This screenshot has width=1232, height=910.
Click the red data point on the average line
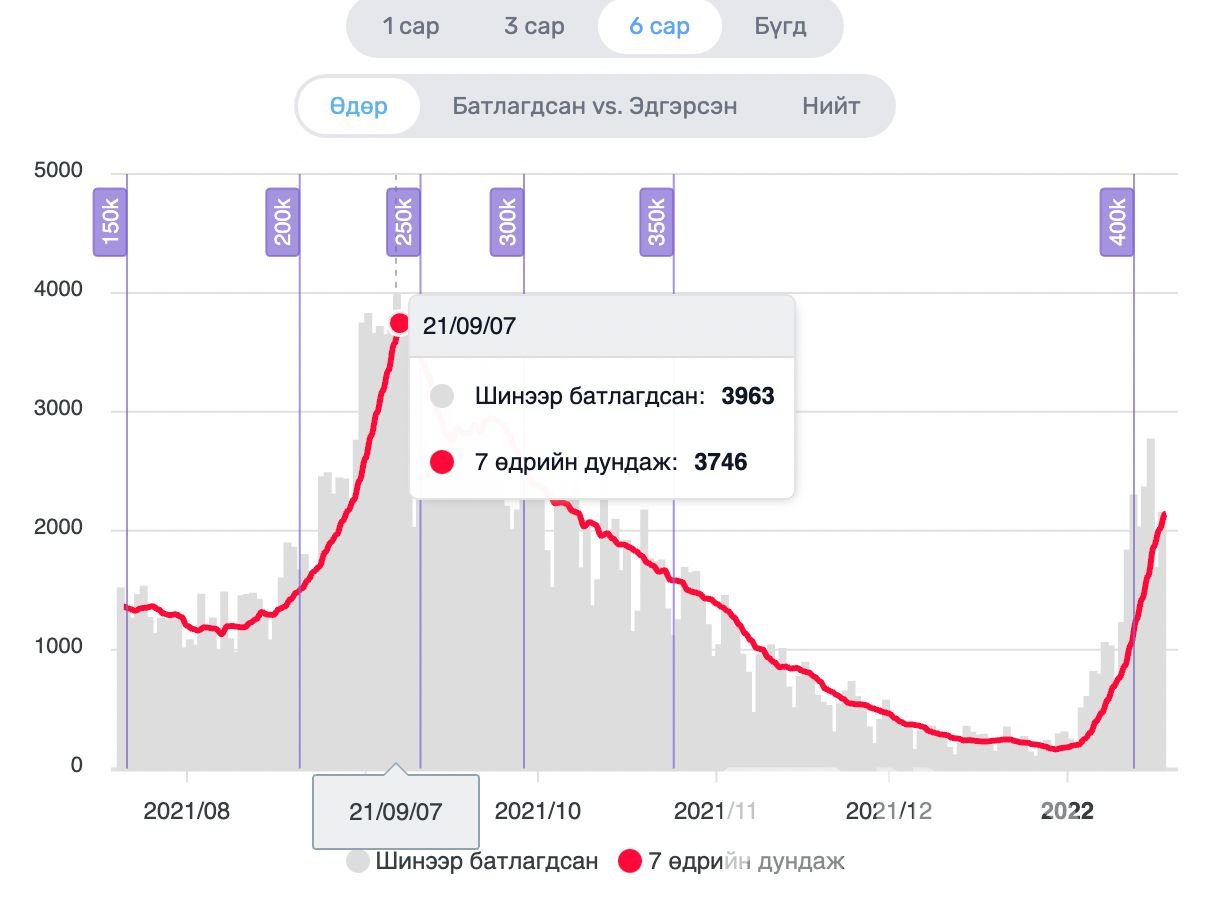click(400, 323)
